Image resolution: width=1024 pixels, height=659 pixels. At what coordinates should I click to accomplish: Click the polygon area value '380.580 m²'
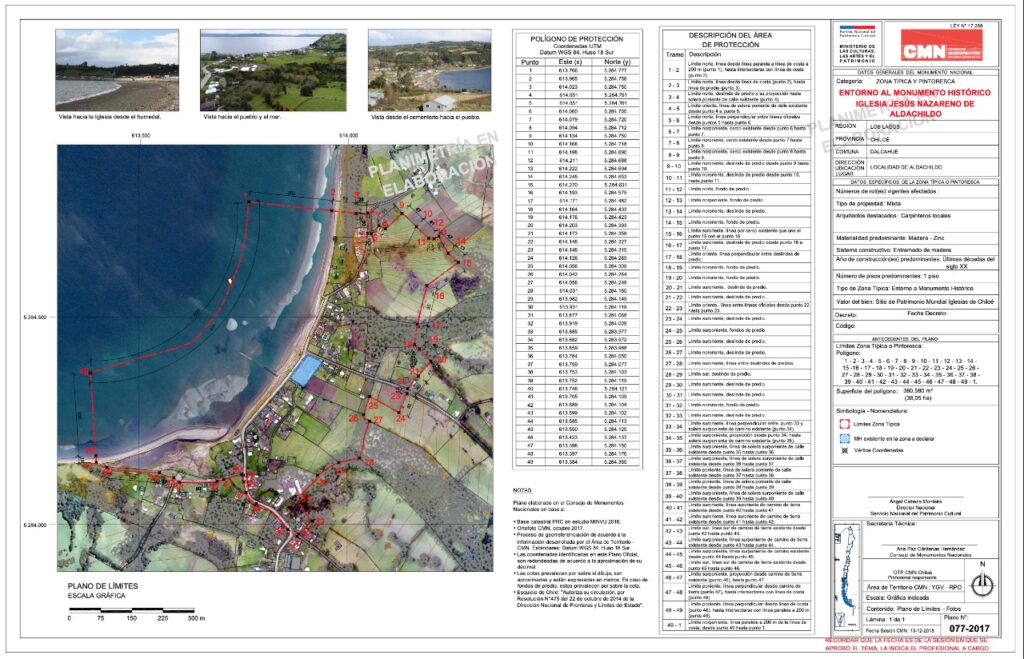(920, 391)
